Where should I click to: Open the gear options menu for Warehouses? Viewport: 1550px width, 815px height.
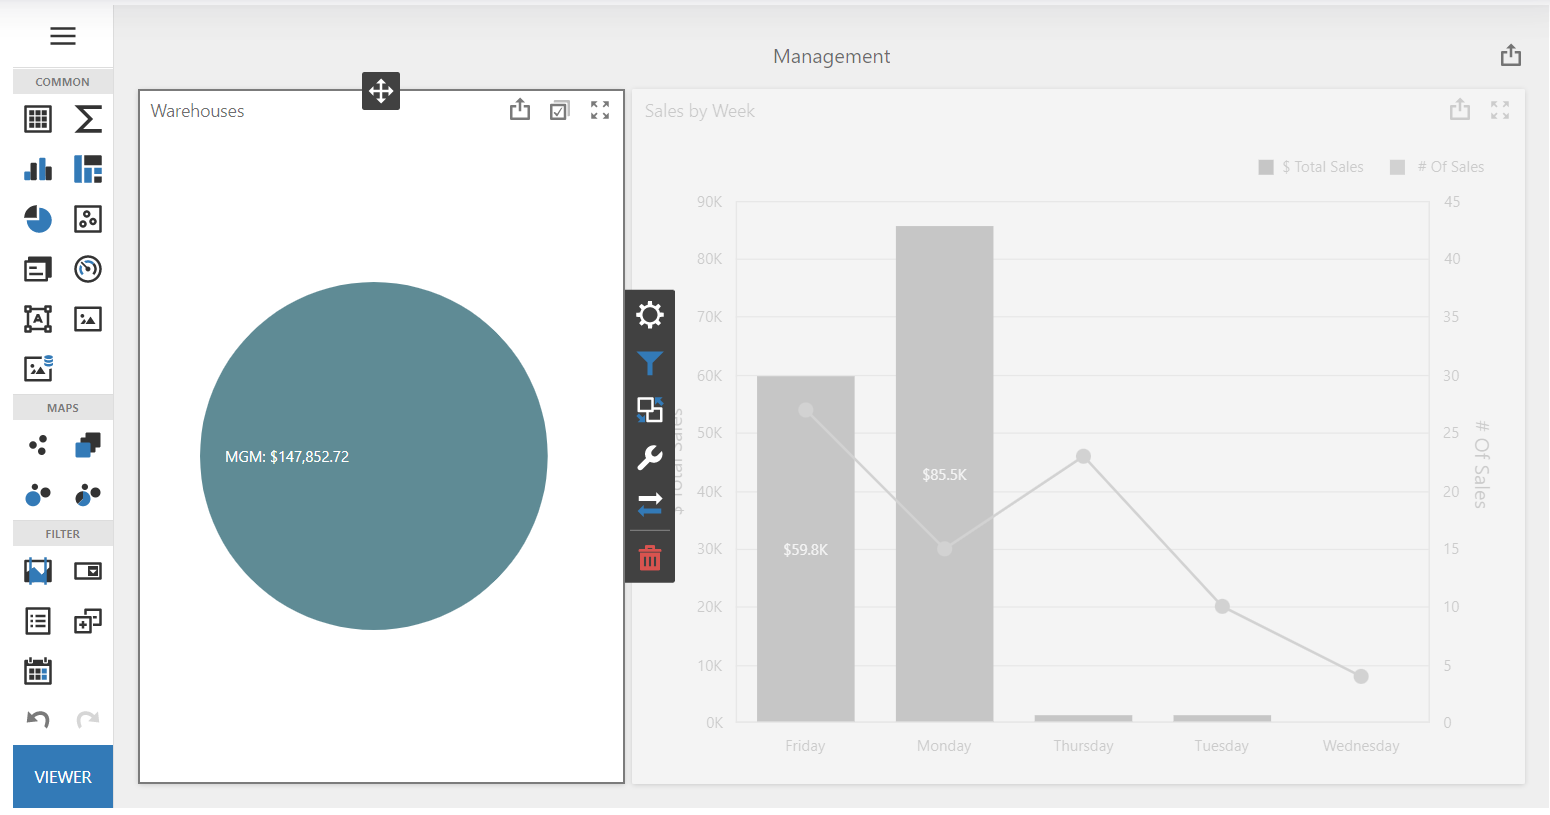click(650, 315)
